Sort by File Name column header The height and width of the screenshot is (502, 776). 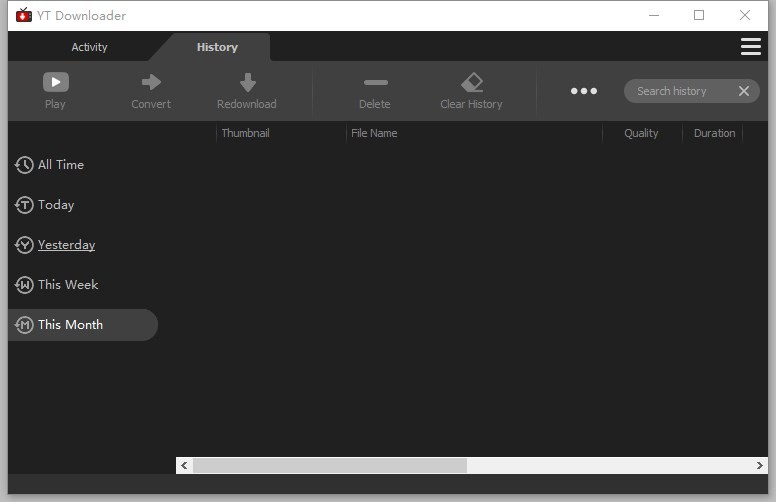click(x=375, y=133)
